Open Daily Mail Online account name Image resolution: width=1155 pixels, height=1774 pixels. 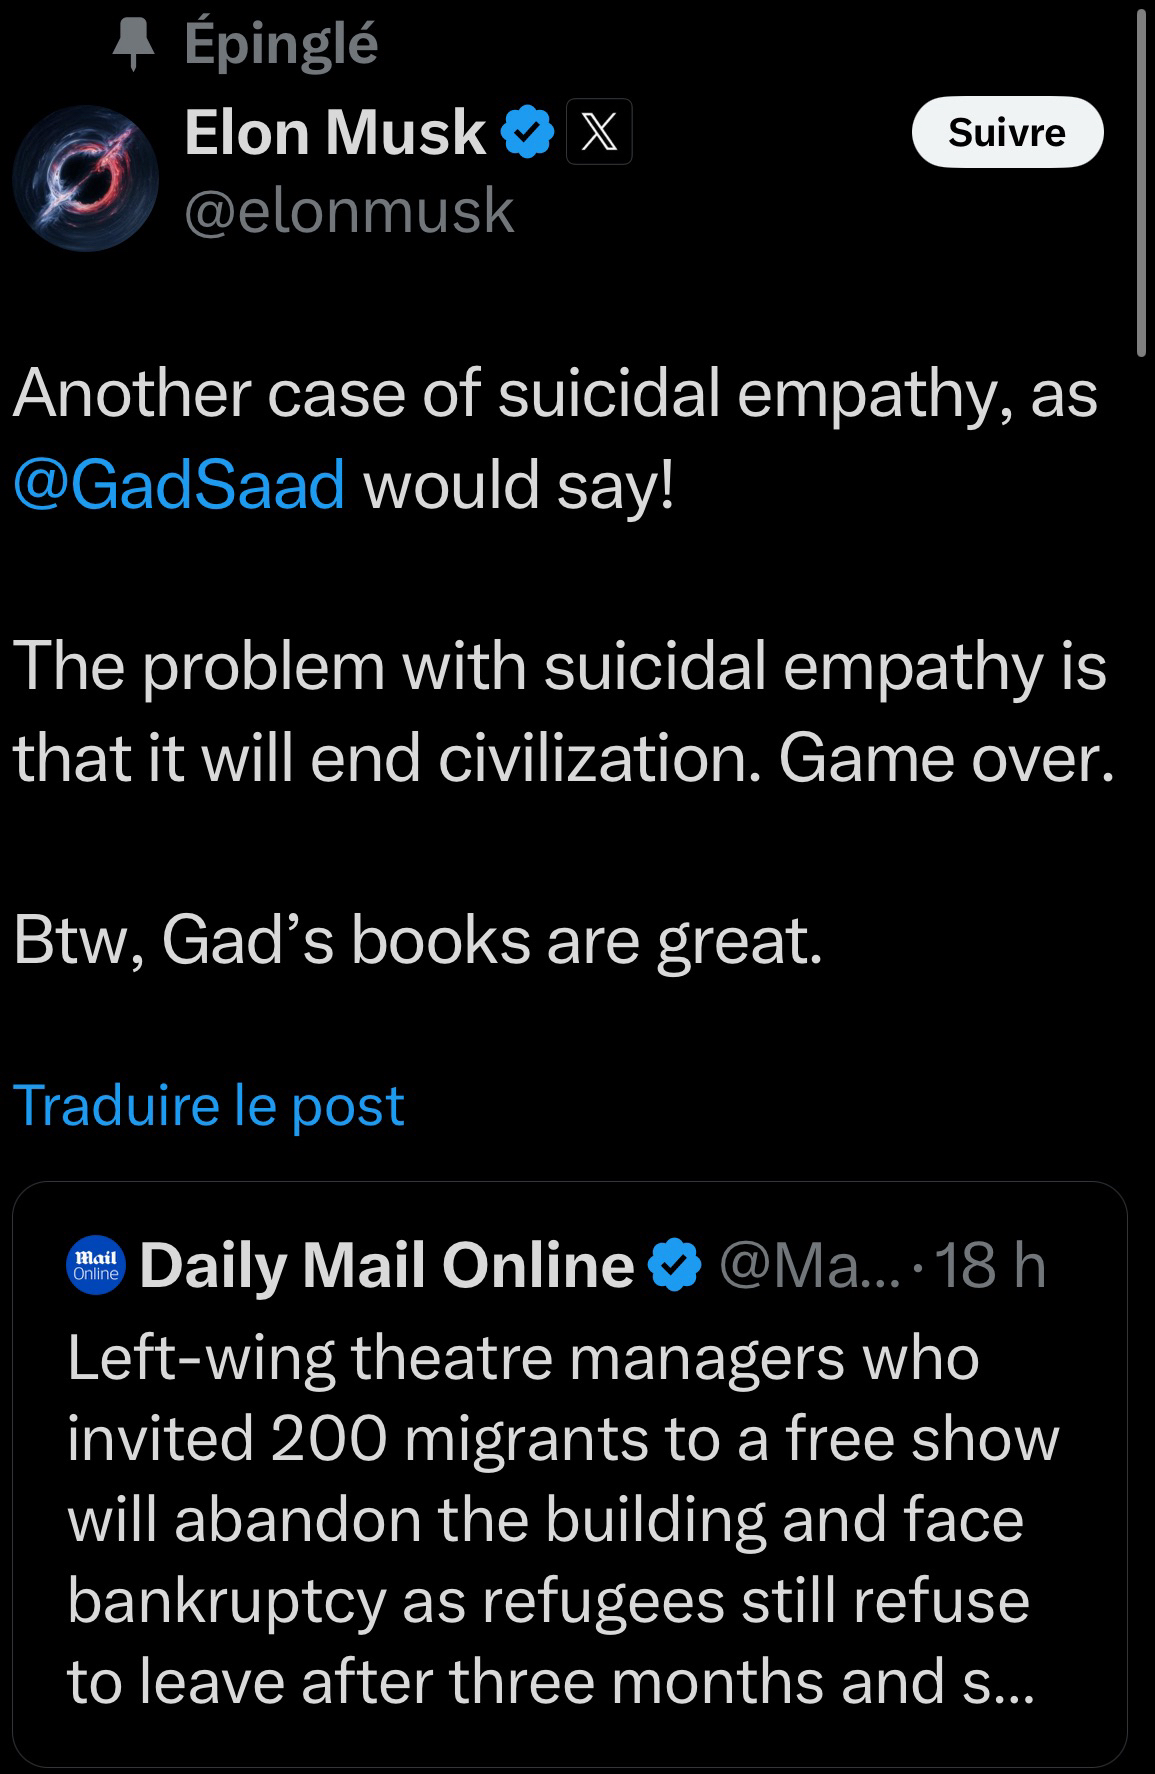[x=386, y=1266]
